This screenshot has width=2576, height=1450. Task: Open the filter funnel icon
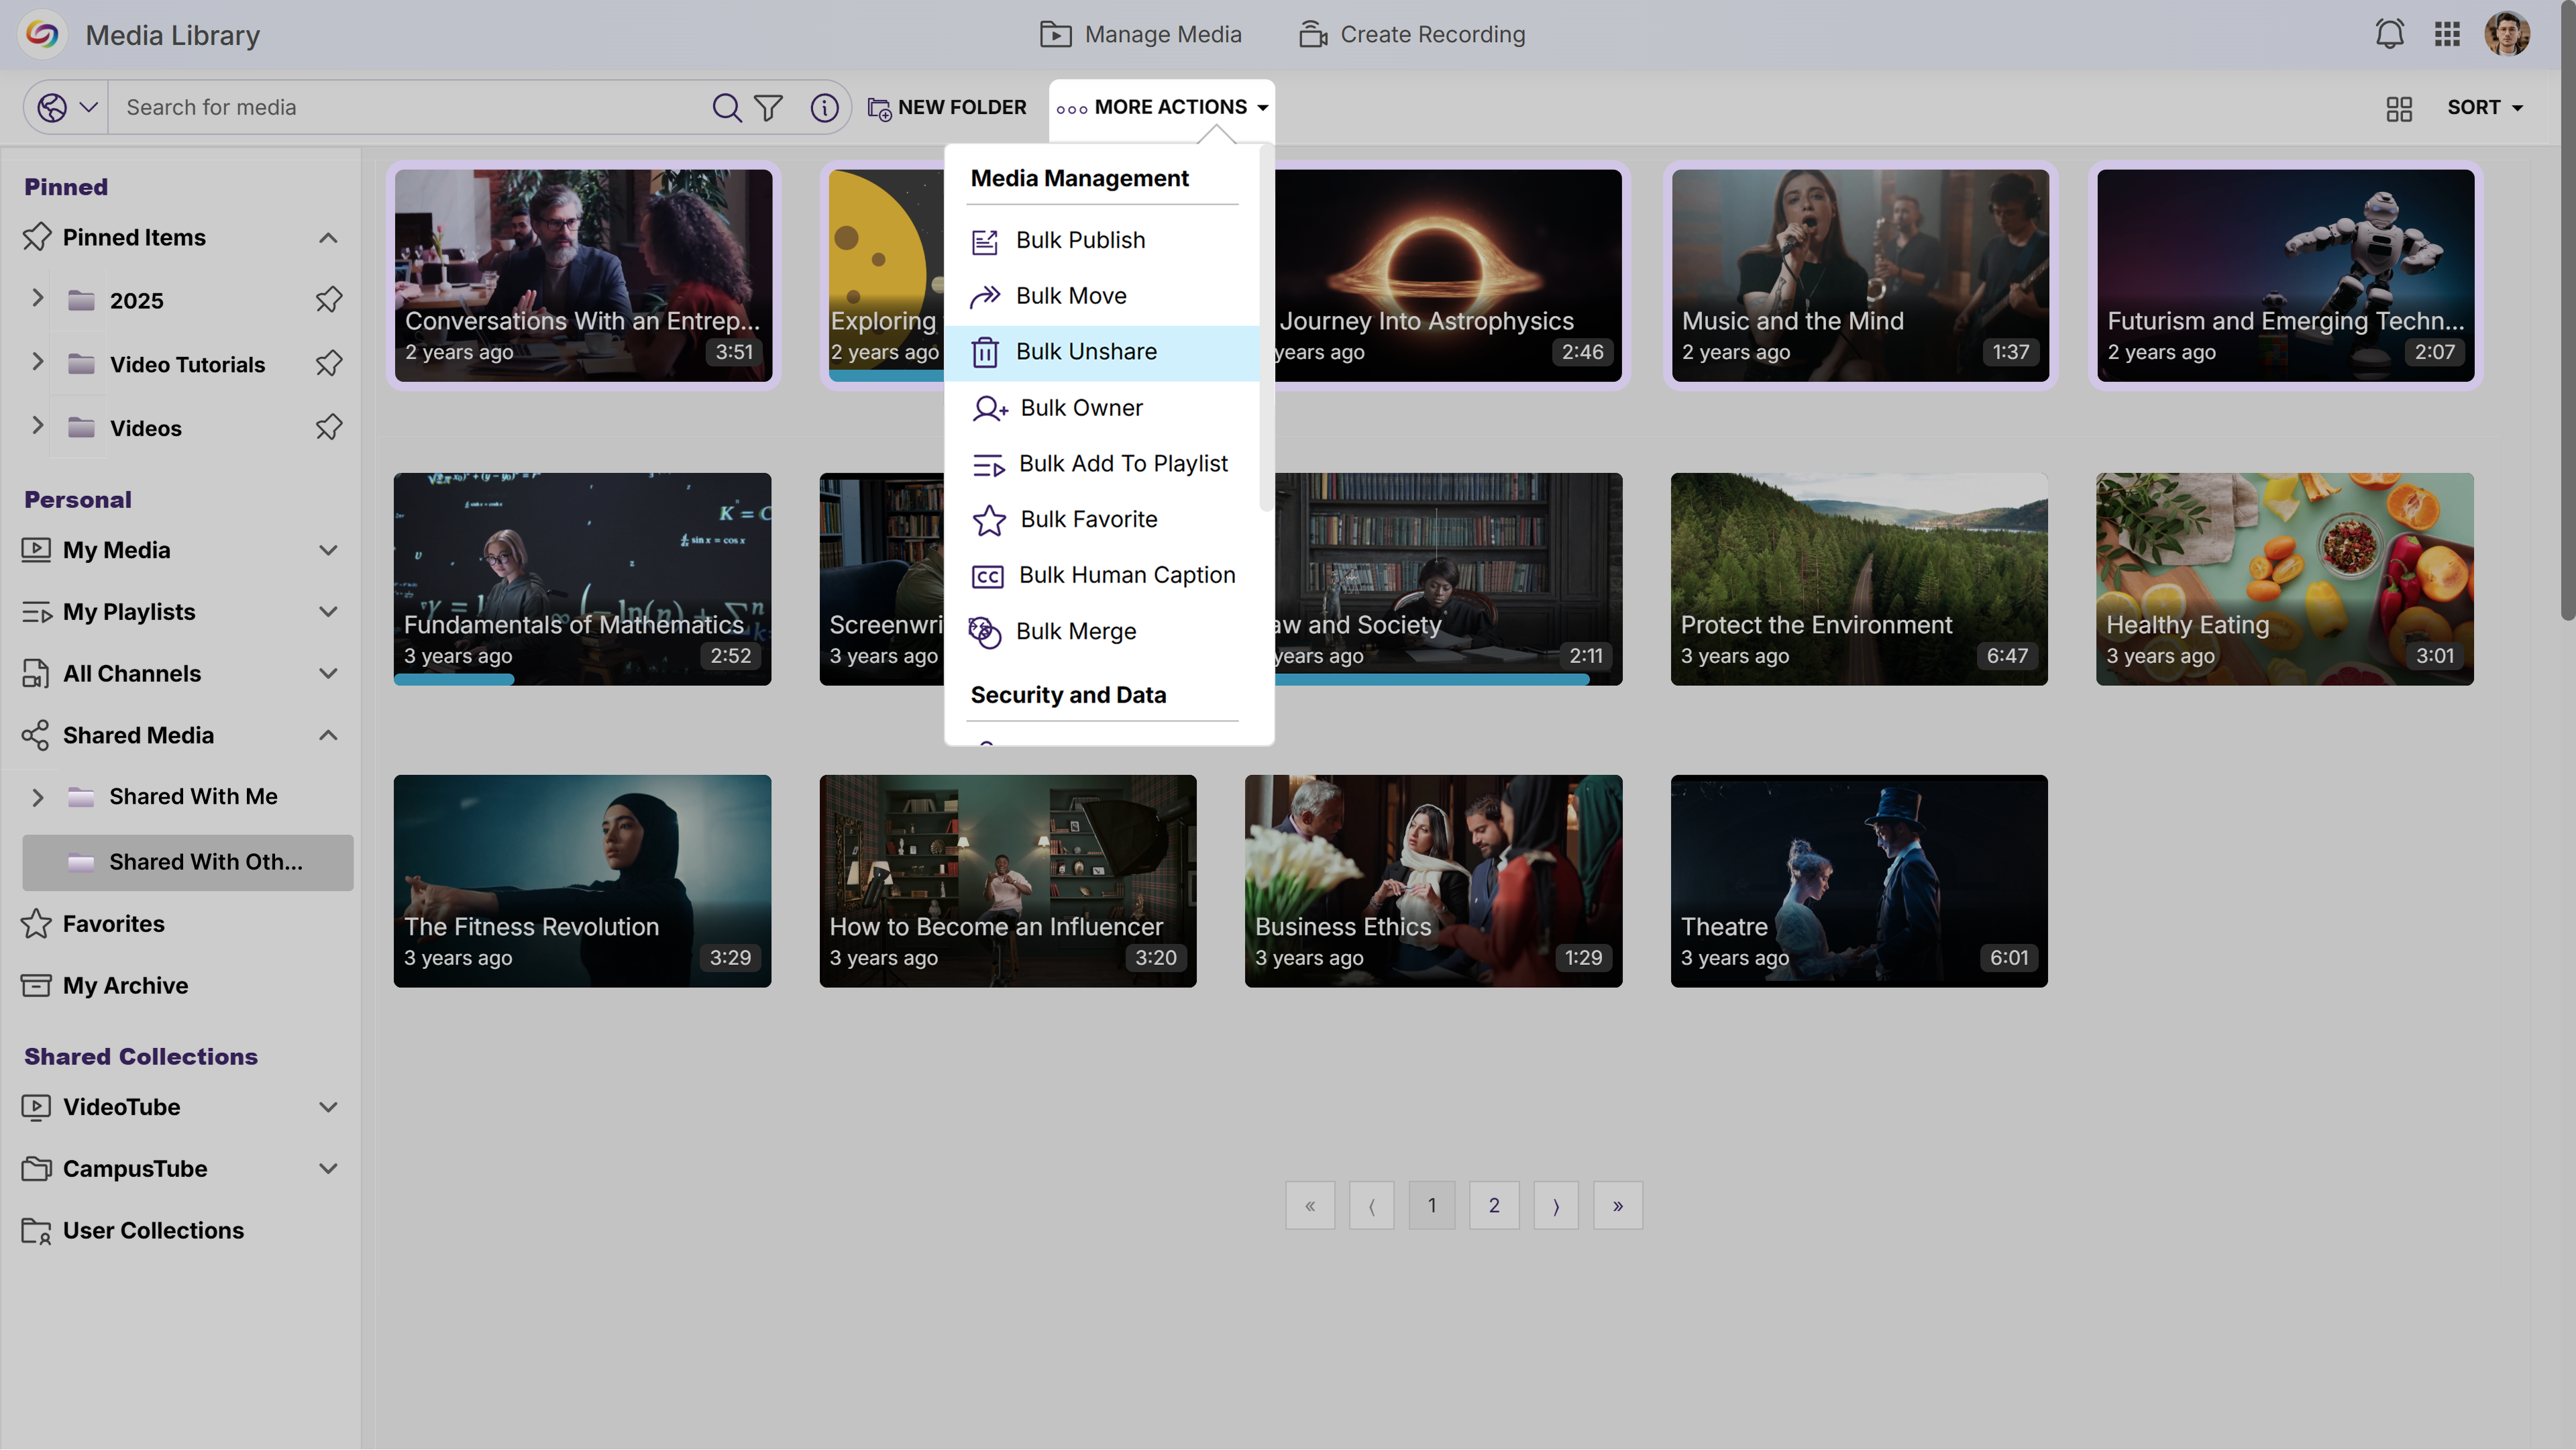[x=768, y=107]
